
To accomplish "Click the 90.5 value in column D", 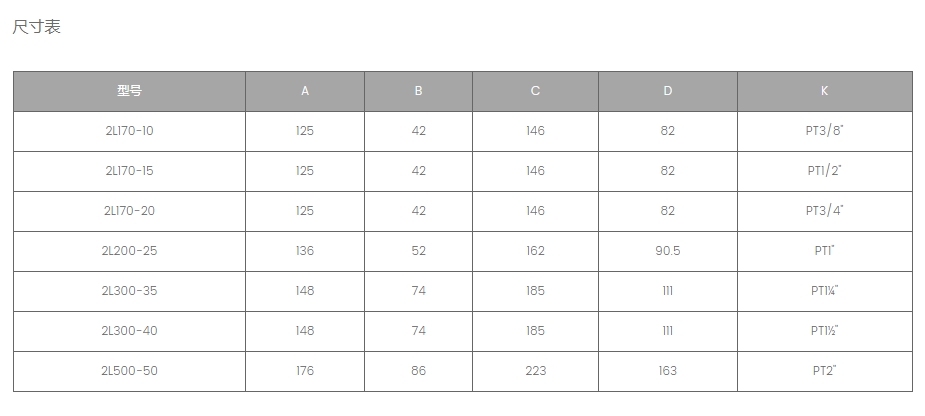I will [x=668, y=251].
